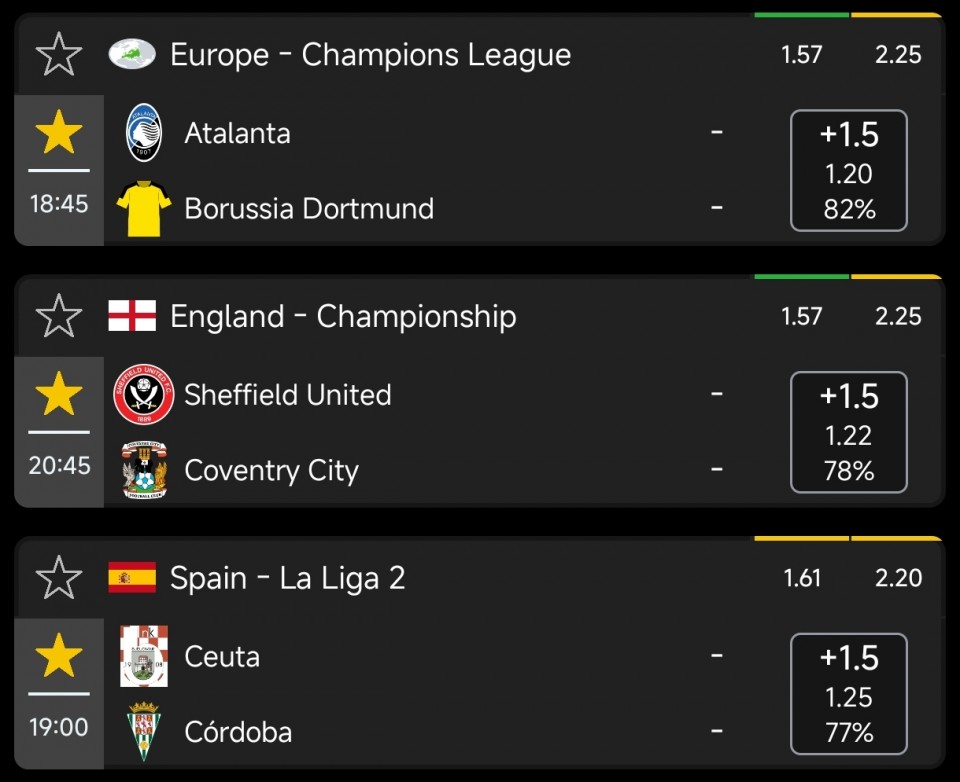
Task: Click the Ceuta club crest icon
Action: click(144, 656)
